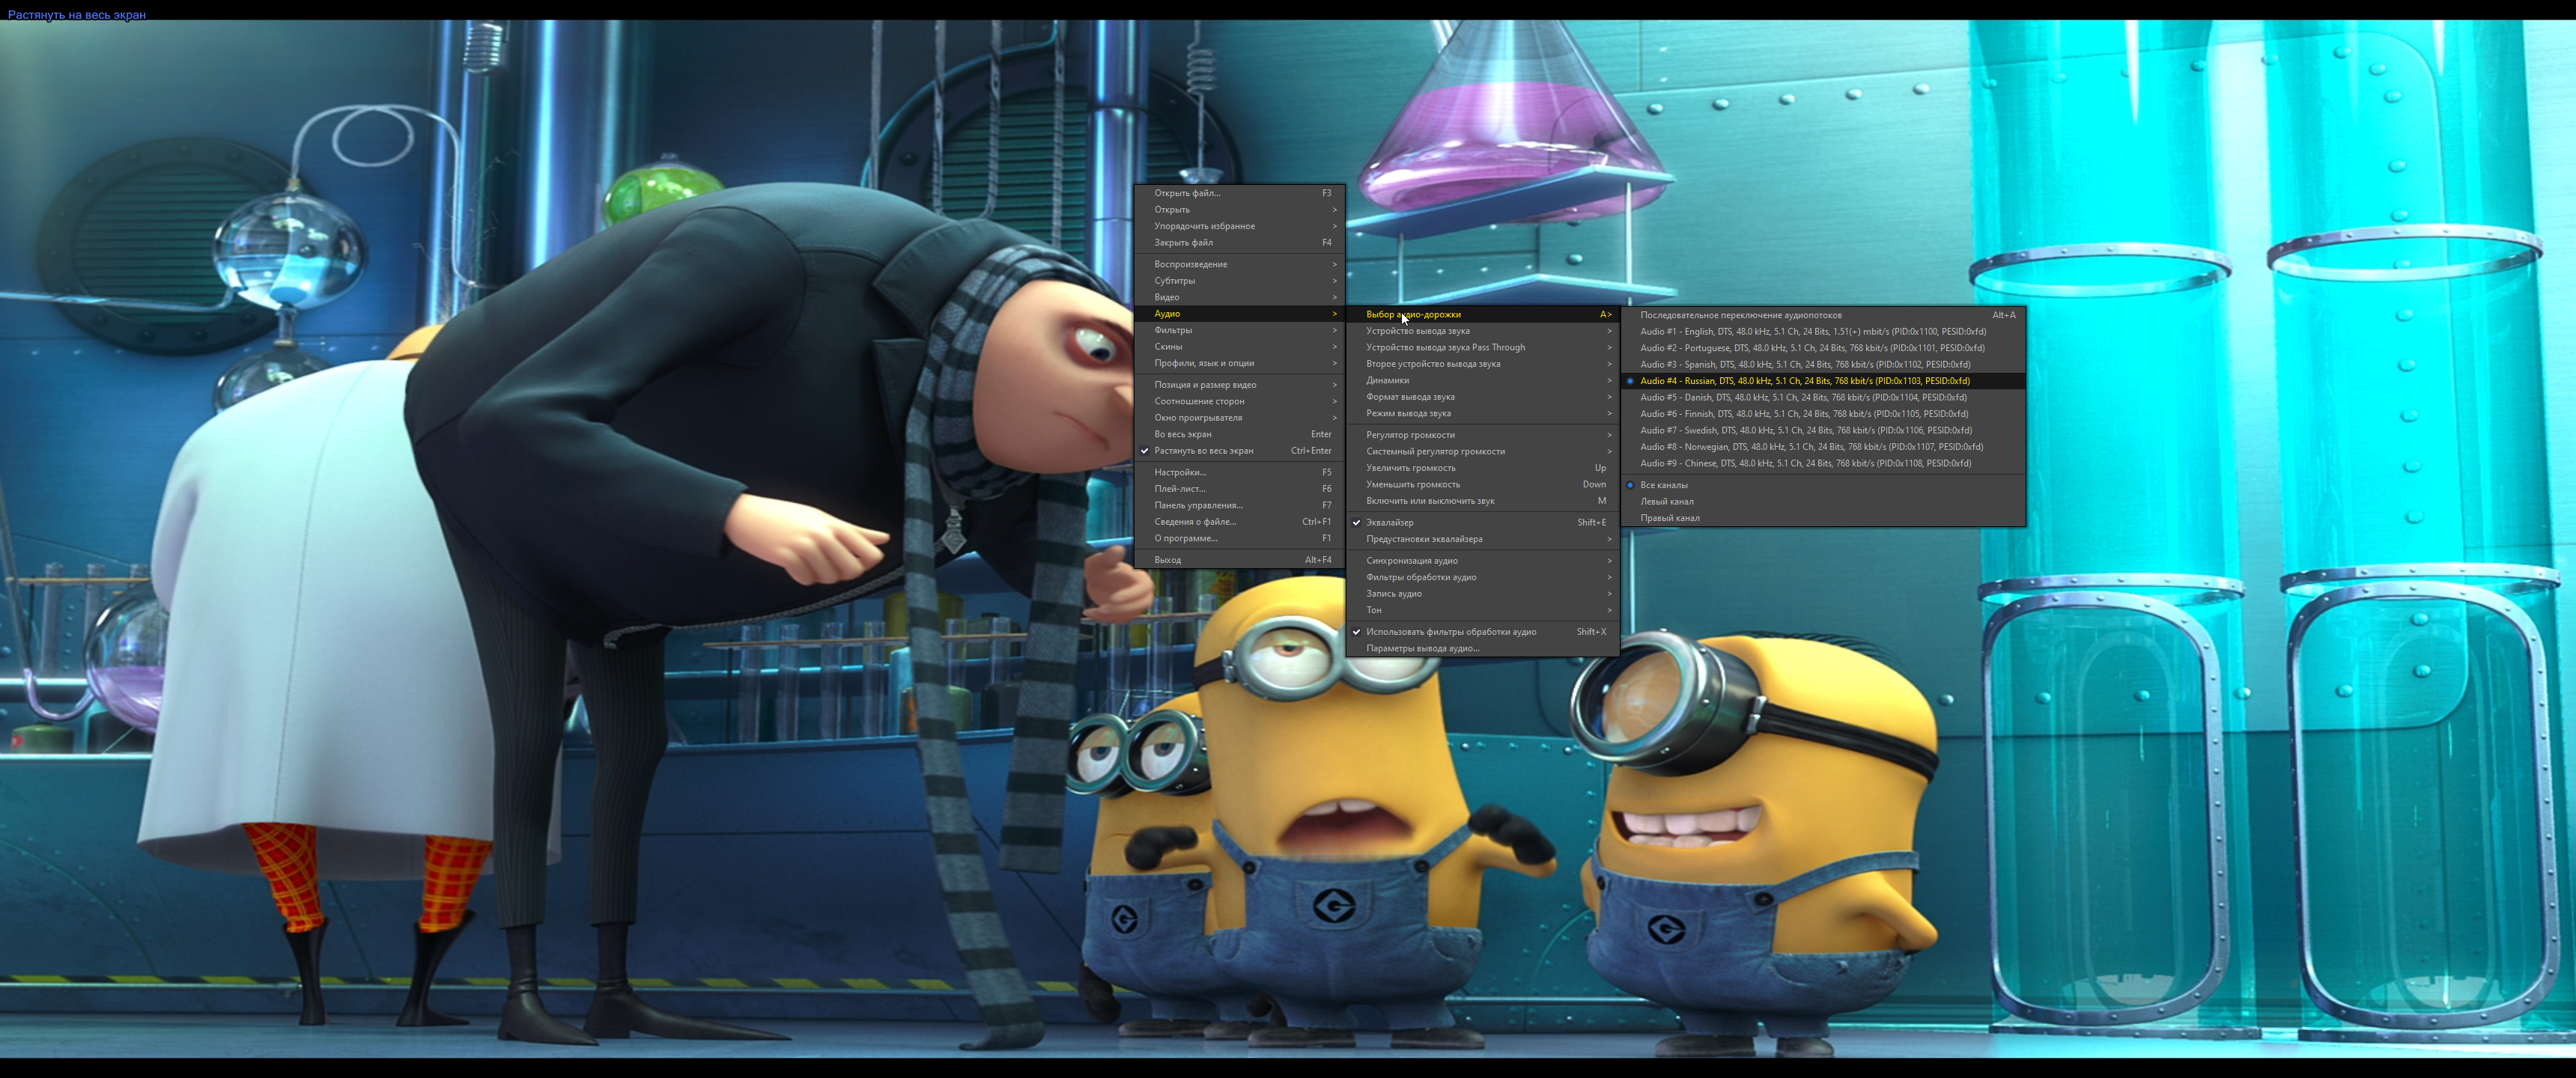
Task: Click Выход to exit the player
Action: (x=1167, y=560)
